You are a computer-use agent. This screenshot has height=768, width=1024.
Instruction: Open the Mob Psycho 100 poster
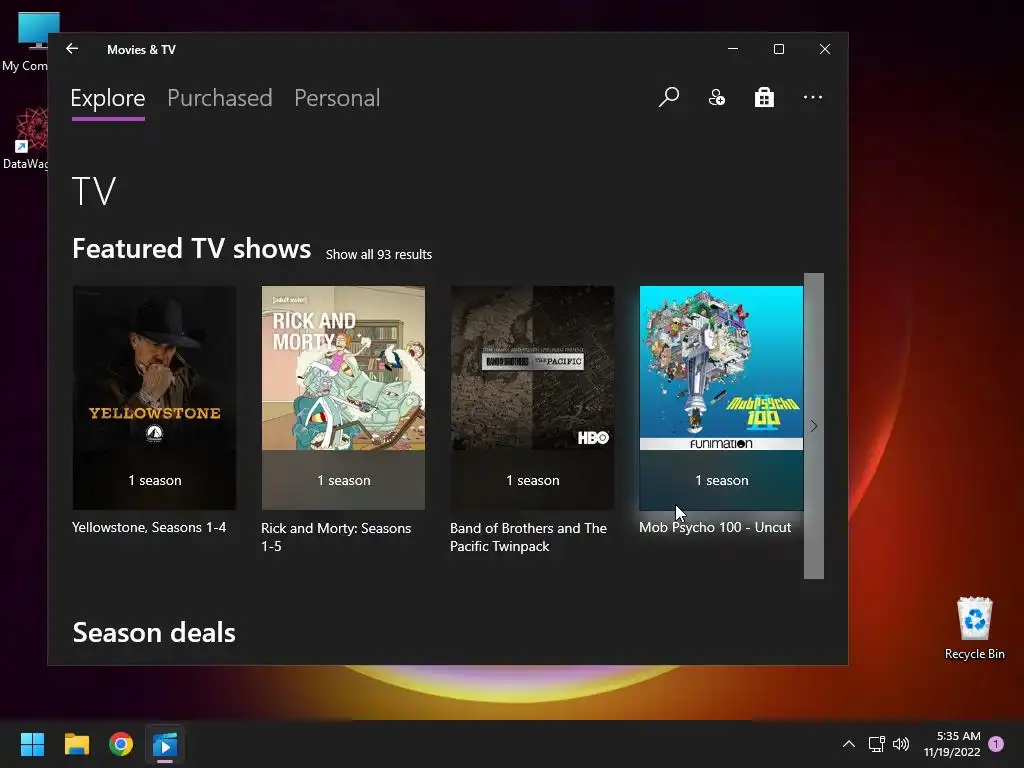click(x=721, y=398)
